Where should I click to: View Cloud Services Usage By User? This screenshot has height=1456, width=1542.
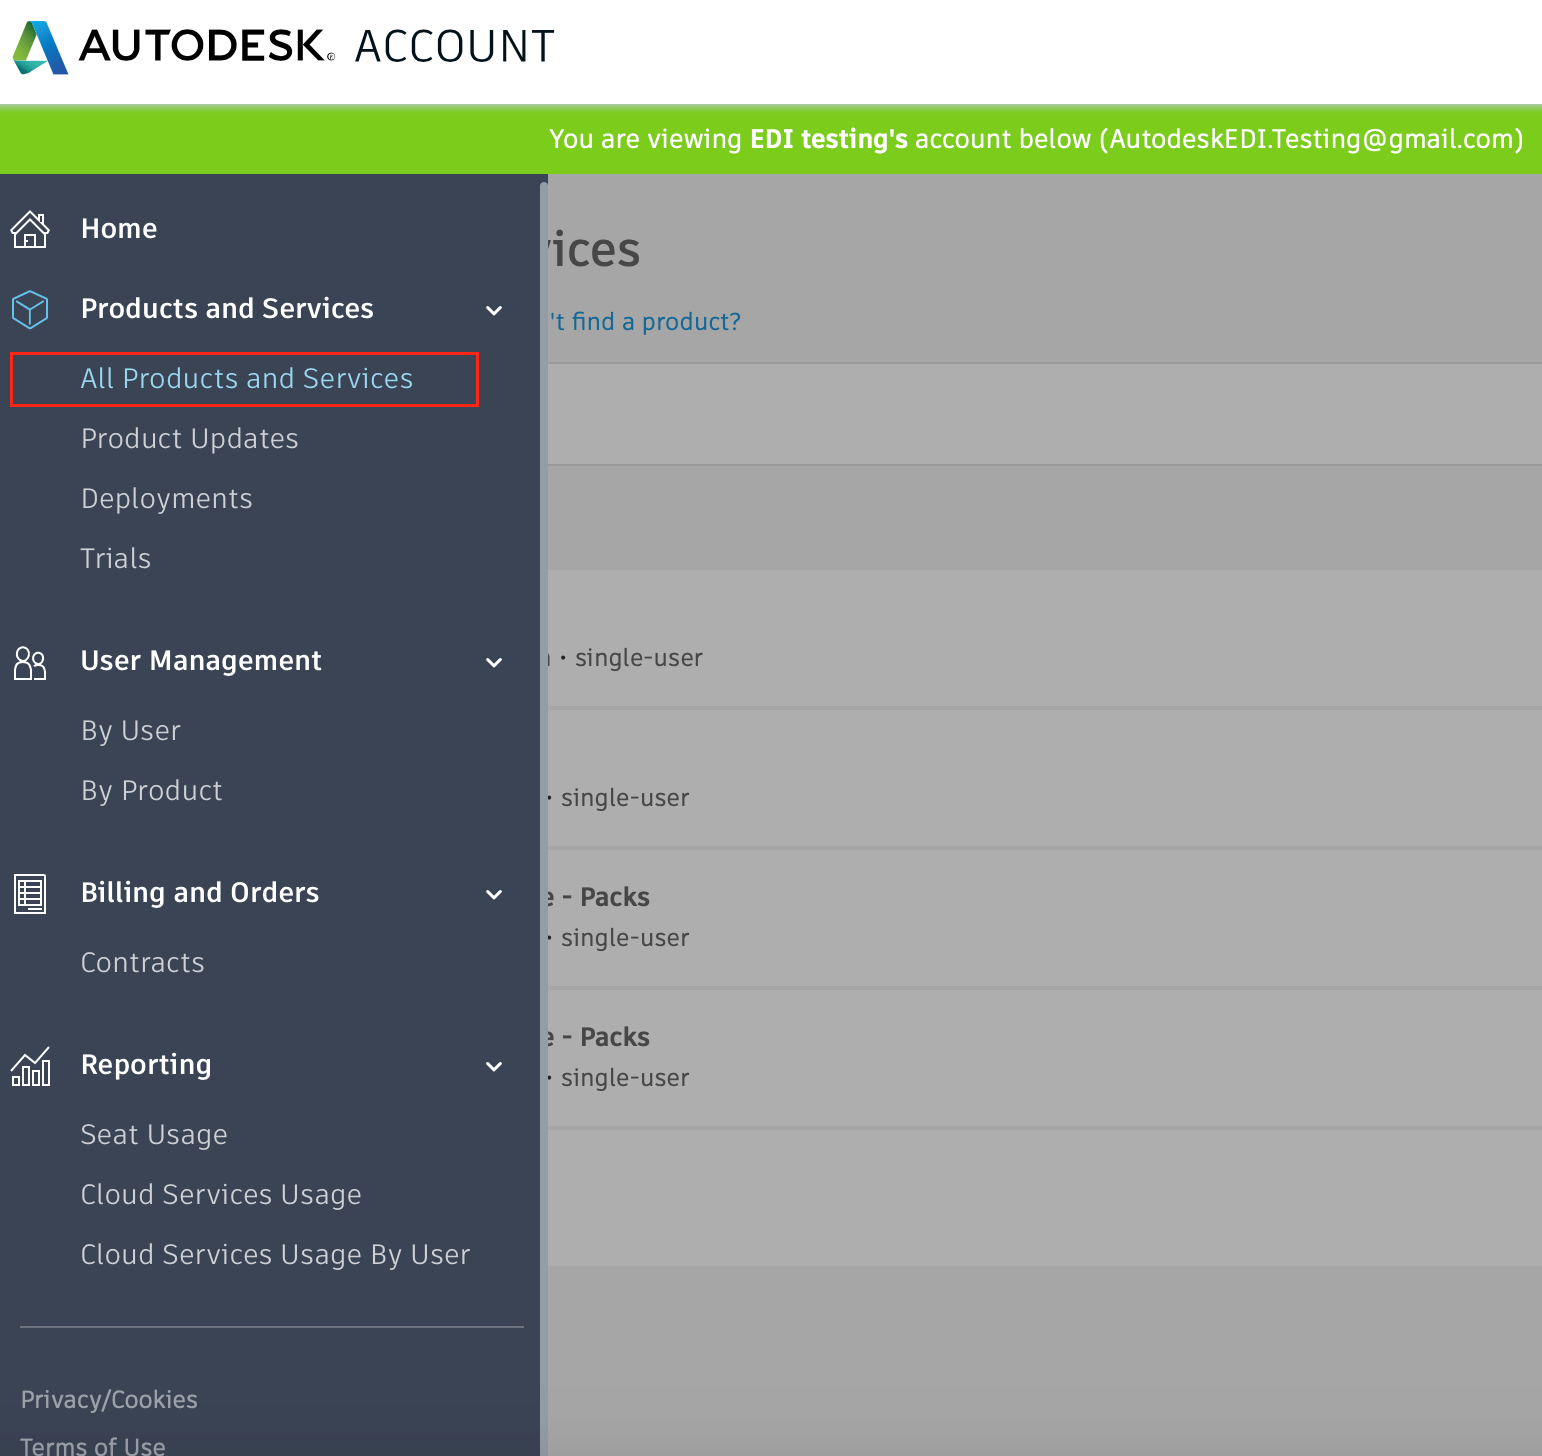(x=275, y=1254)
